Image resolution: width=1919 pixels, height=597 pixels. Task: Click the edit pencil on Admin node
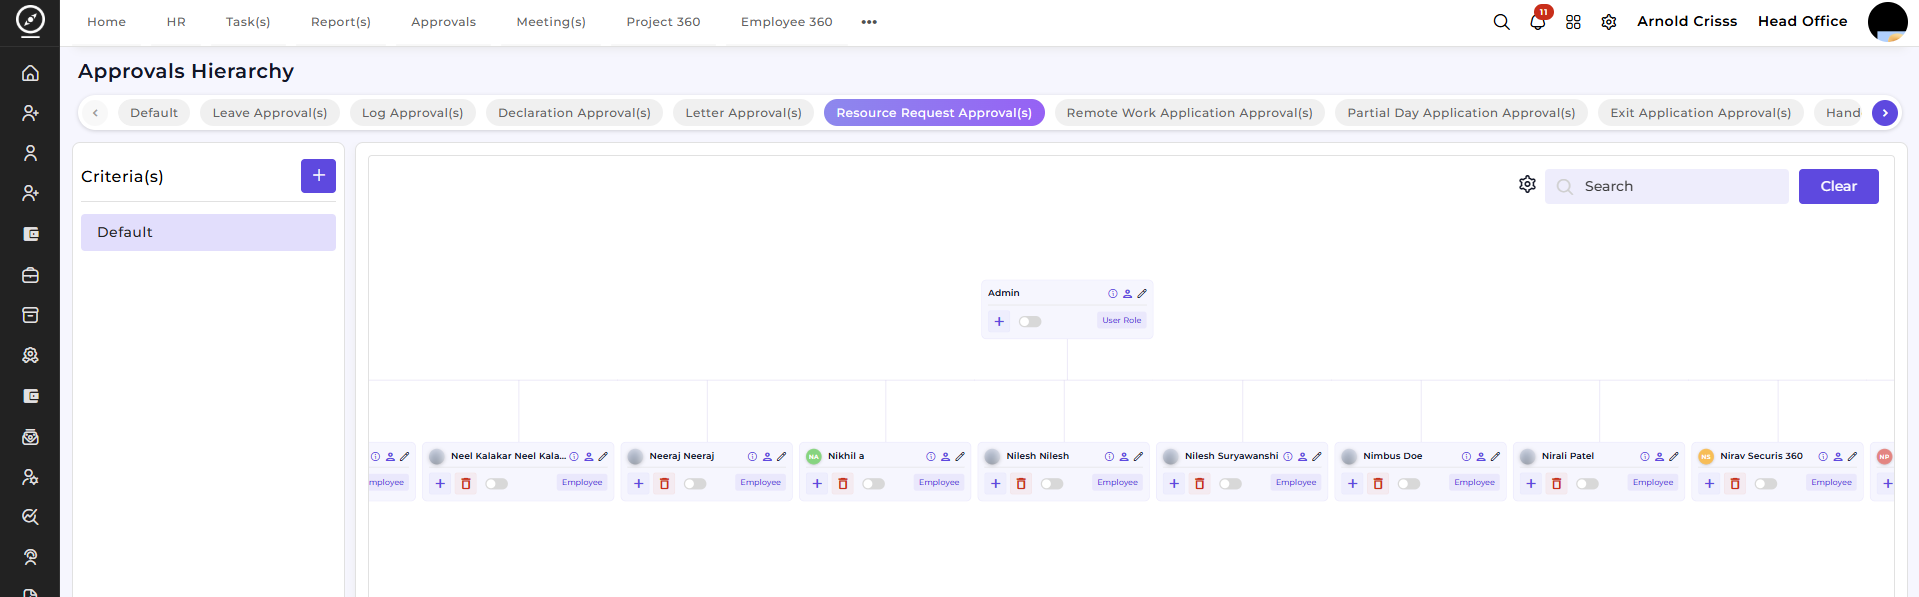(1142, 293)
